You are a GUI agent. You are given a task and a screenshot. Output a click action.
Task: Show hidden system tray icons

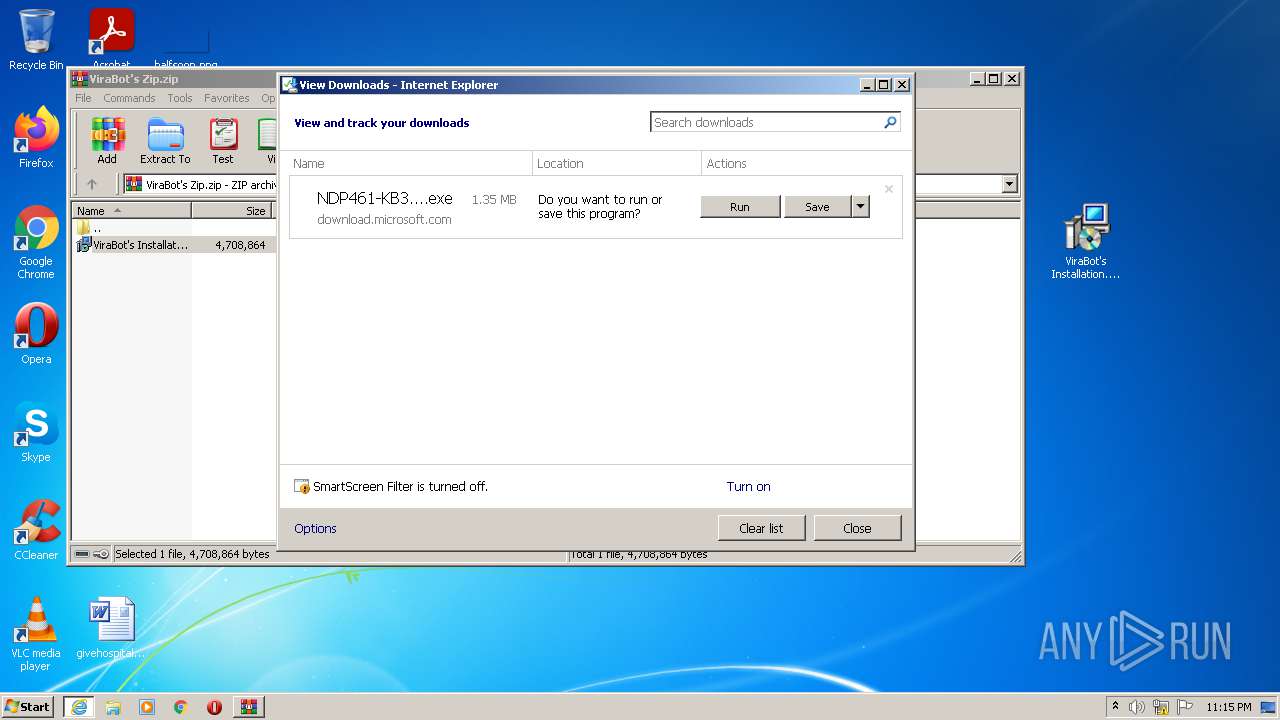(1115, 706)
